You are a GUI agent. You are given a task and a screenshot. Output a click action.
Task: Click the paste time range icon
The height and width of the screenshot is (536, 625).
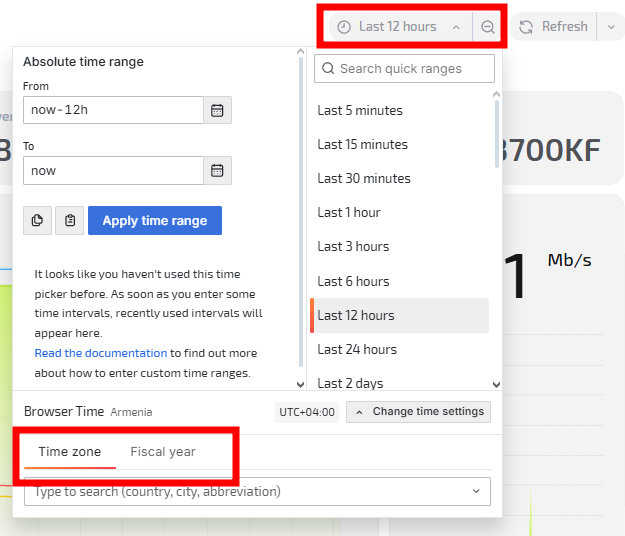69,220
